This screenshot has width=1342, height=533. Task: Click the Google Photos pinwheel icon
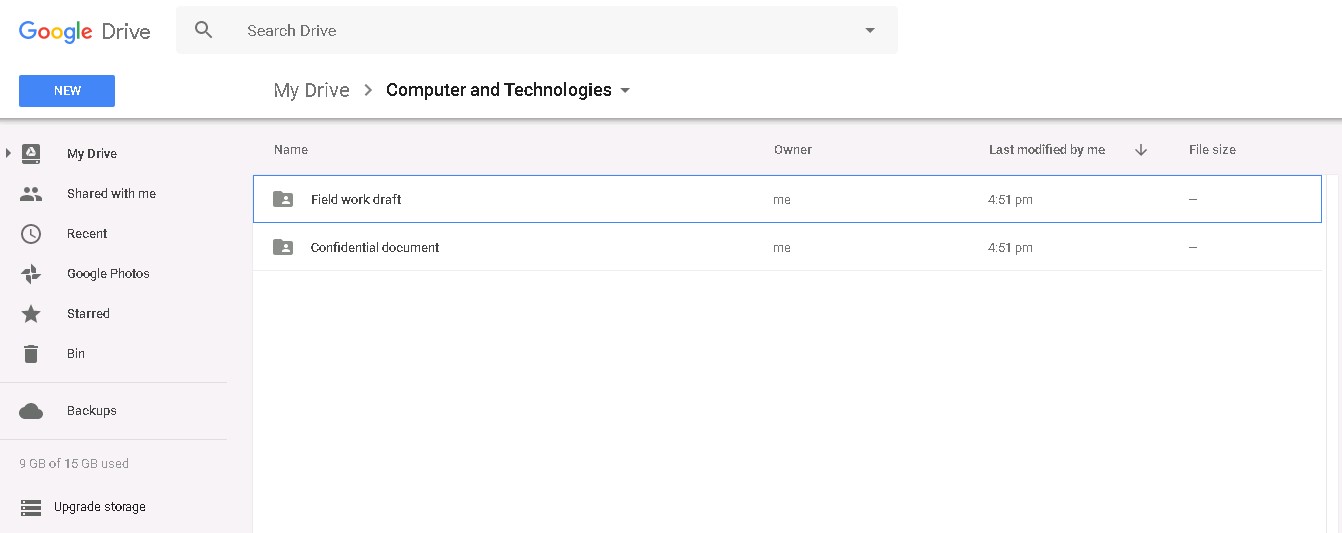tap(31, 274)
